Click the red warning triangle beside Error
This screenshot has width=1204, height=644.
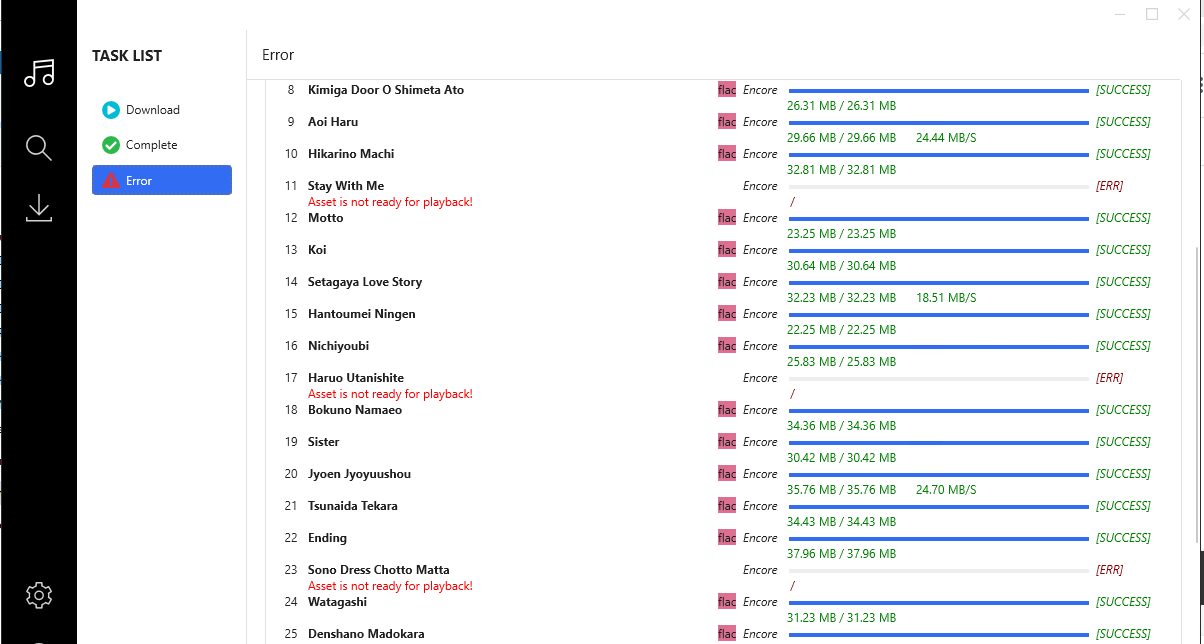pyautogui.click(x=111, y=180)
